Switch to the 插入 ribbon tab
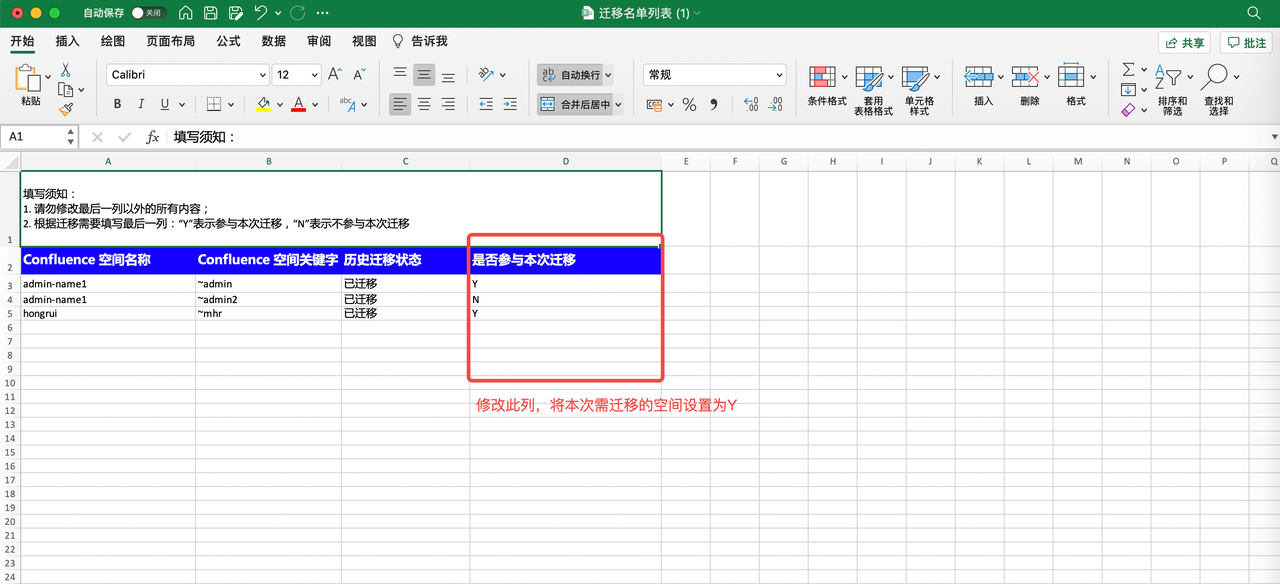Image resolution: width=1280 pixels, height=584 pixels. coord(67,41)
